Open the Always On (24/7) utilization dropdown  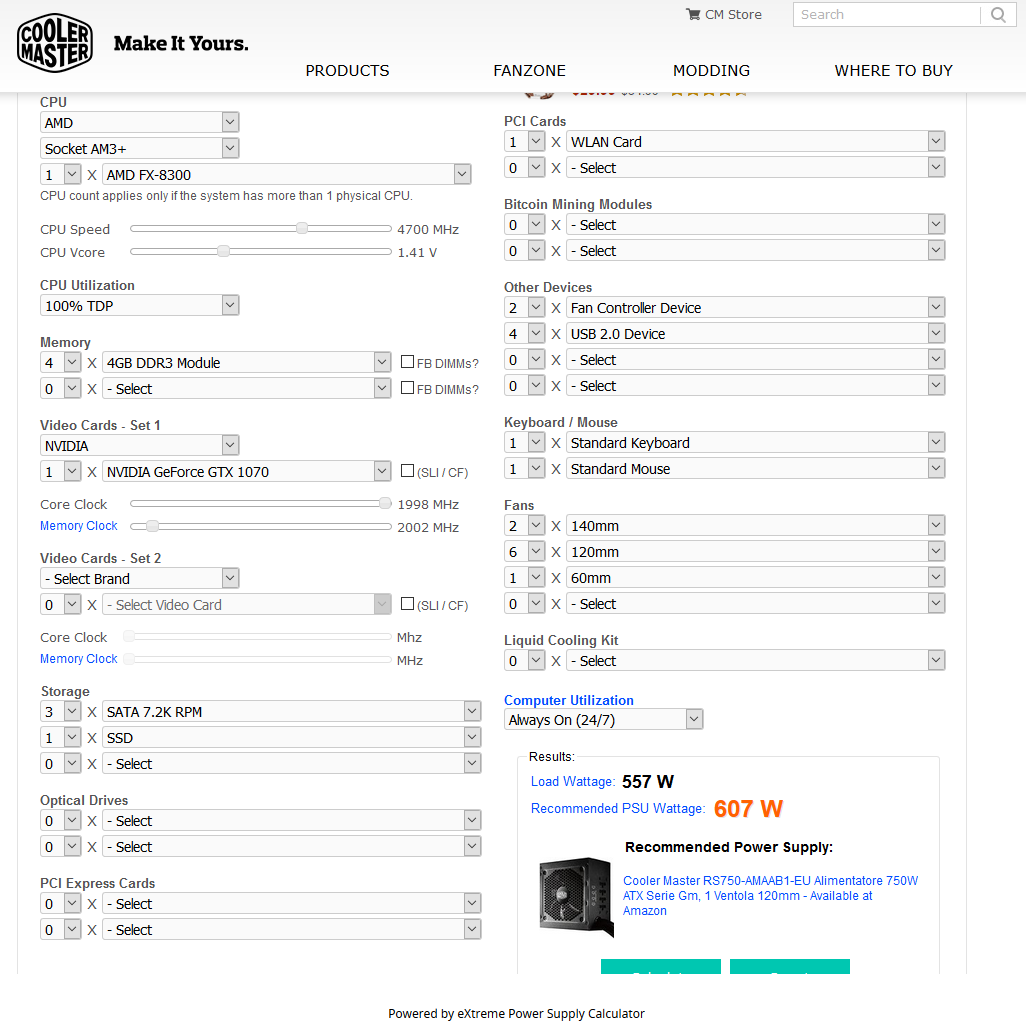pyautogui.click(x=603, y=719)
